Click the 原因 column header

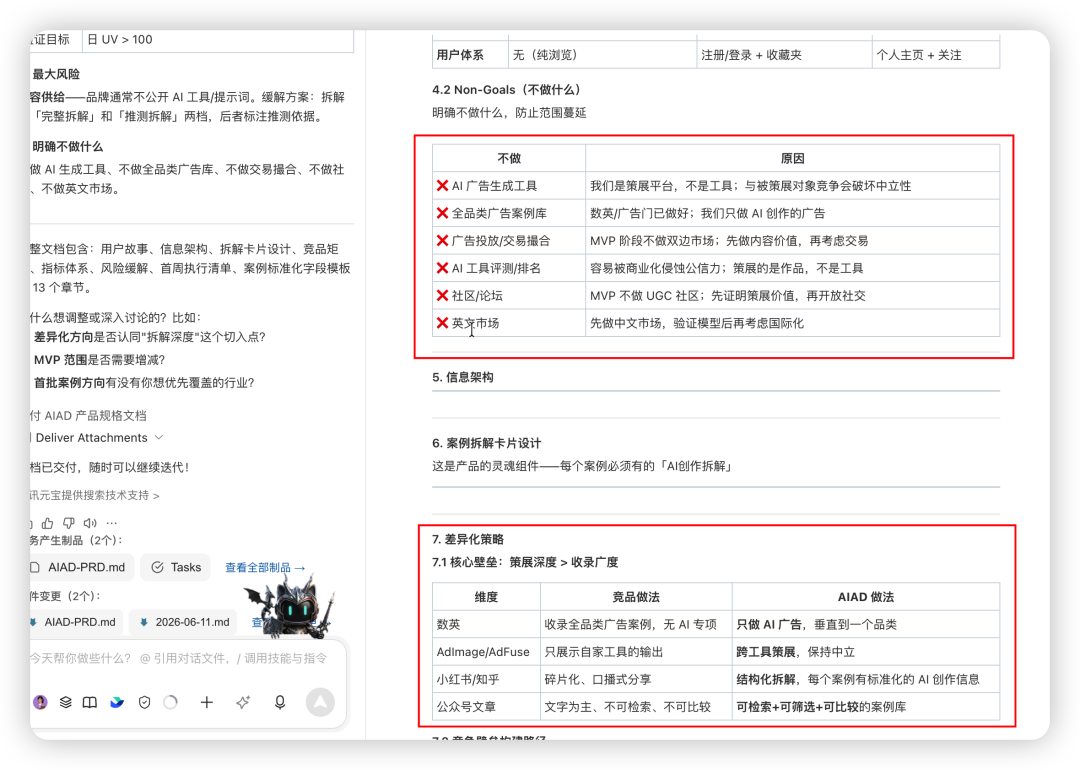pos(793,158)
